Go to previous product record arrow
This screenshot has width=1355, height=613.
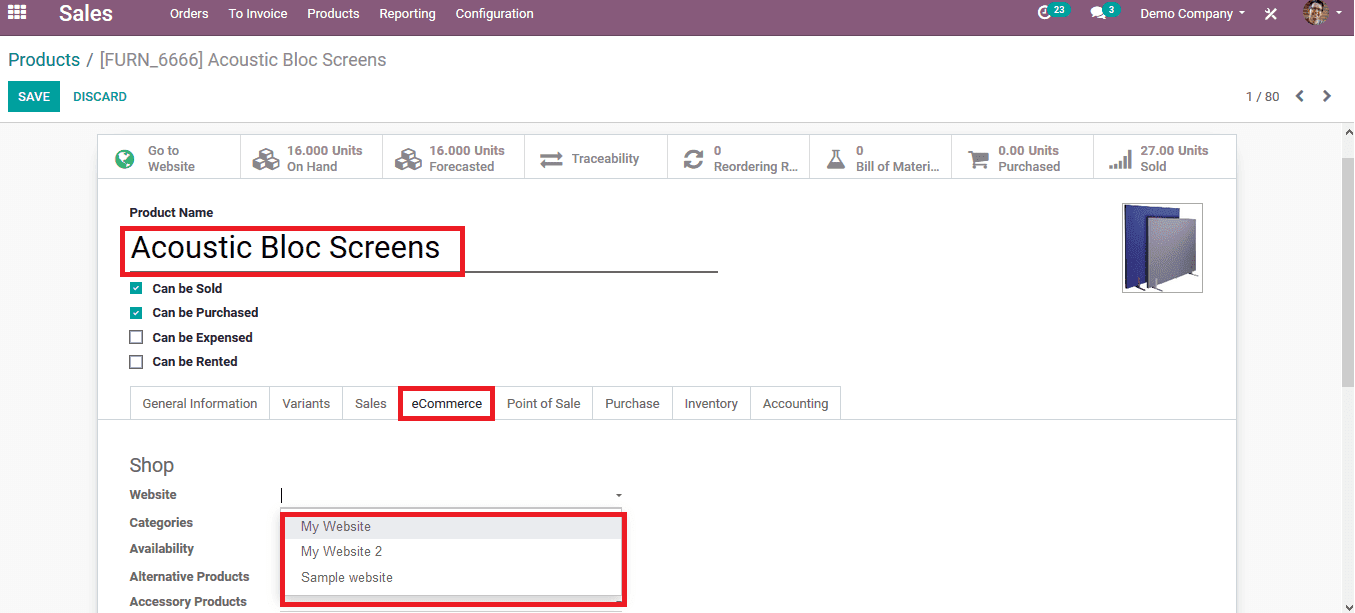point(1300,96)
